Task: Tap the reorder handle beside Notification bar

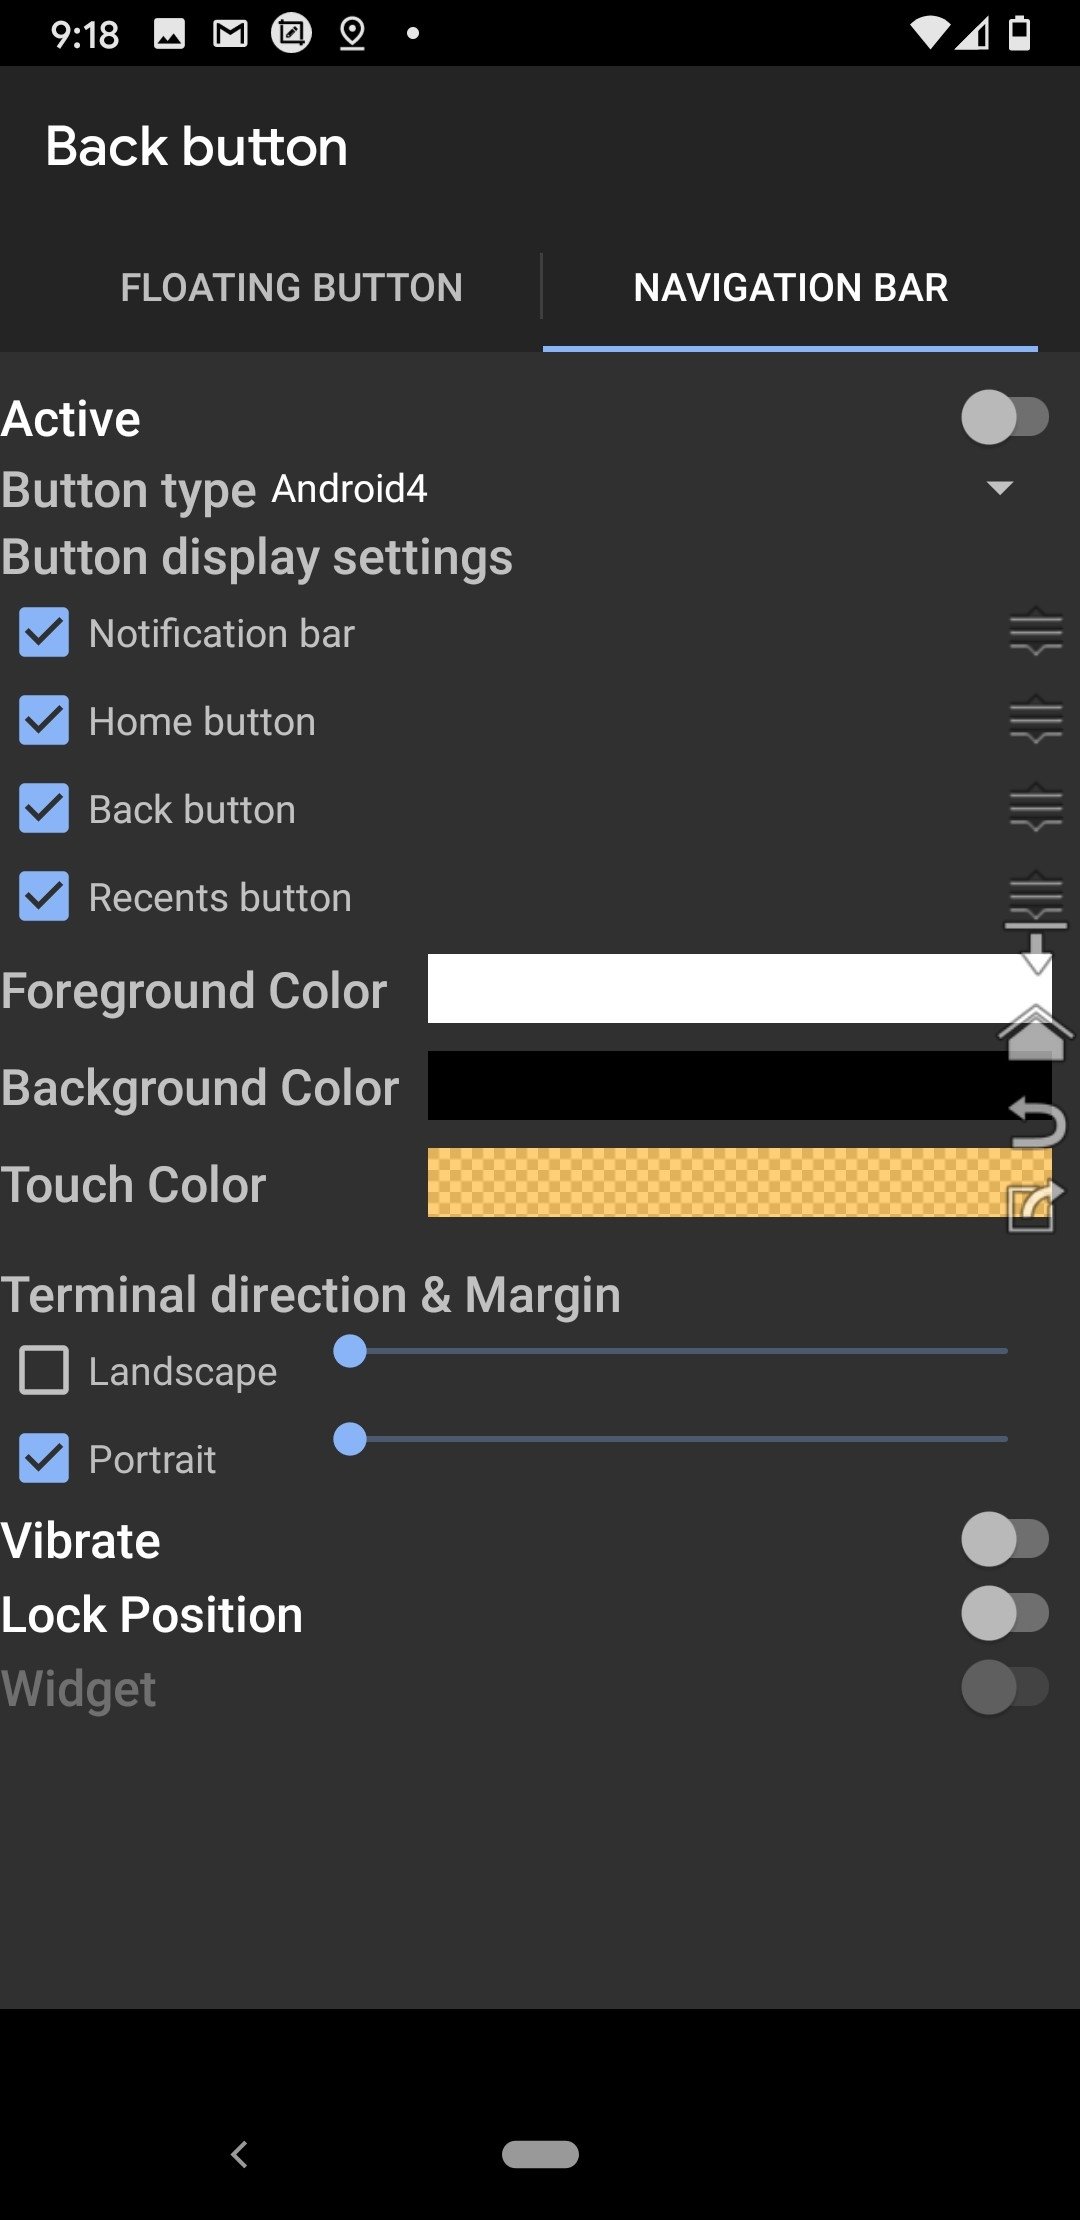Action: [x=1036, y=632]
